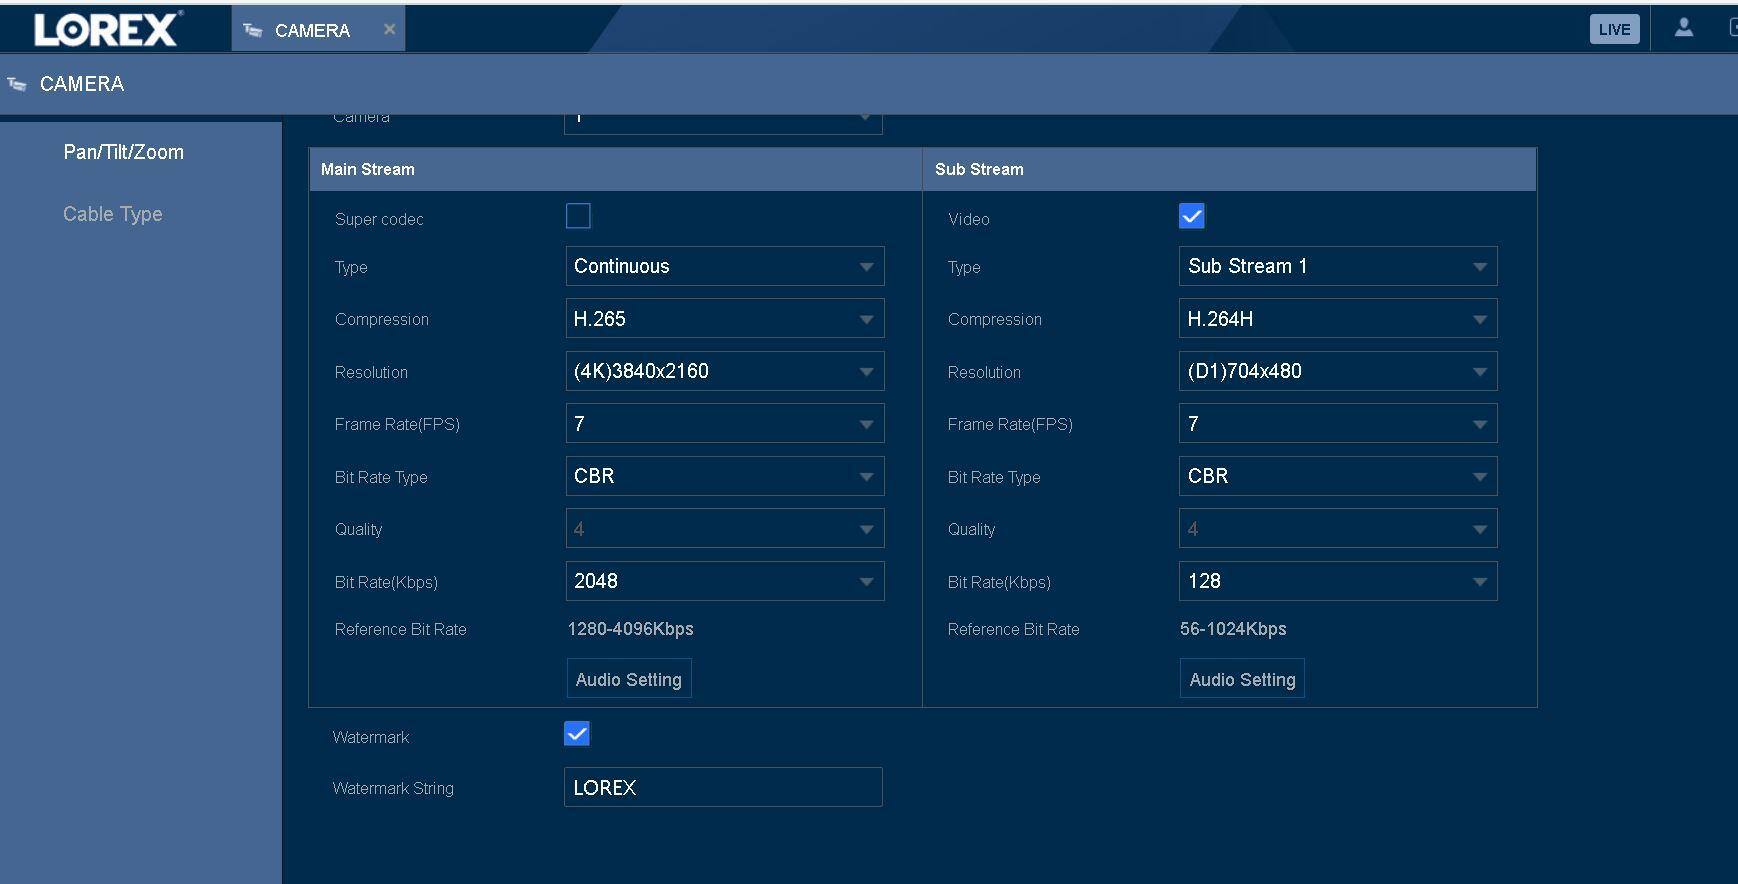
Task: Uncheck the Sub Stream Video checkbox
Action: click(x=1191, y=216)
